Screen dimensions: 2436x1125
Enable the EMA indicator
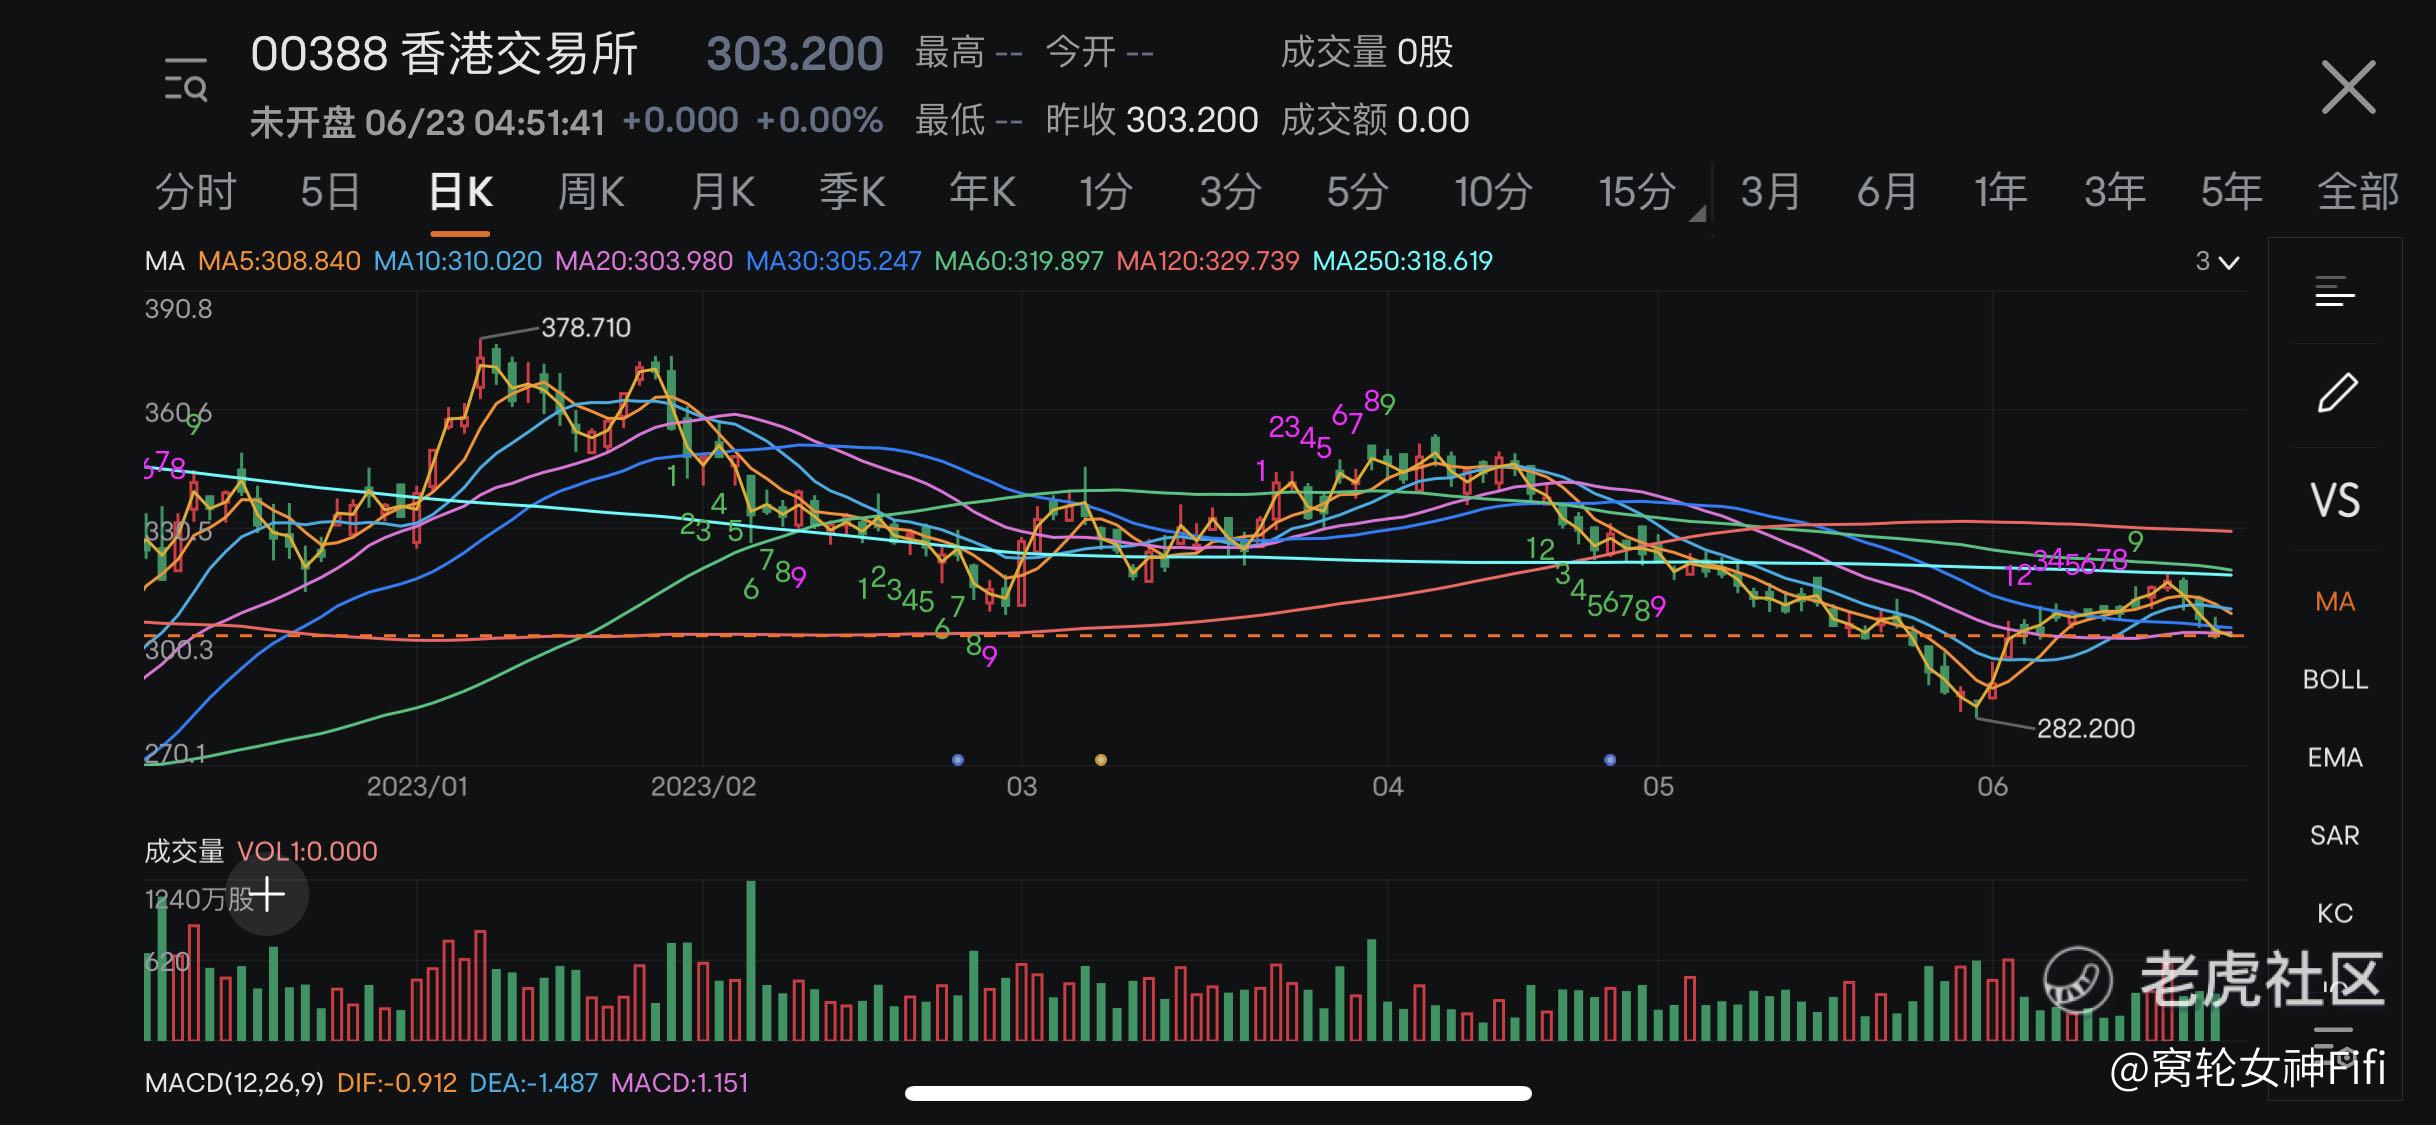click(x=2335, y=758)
